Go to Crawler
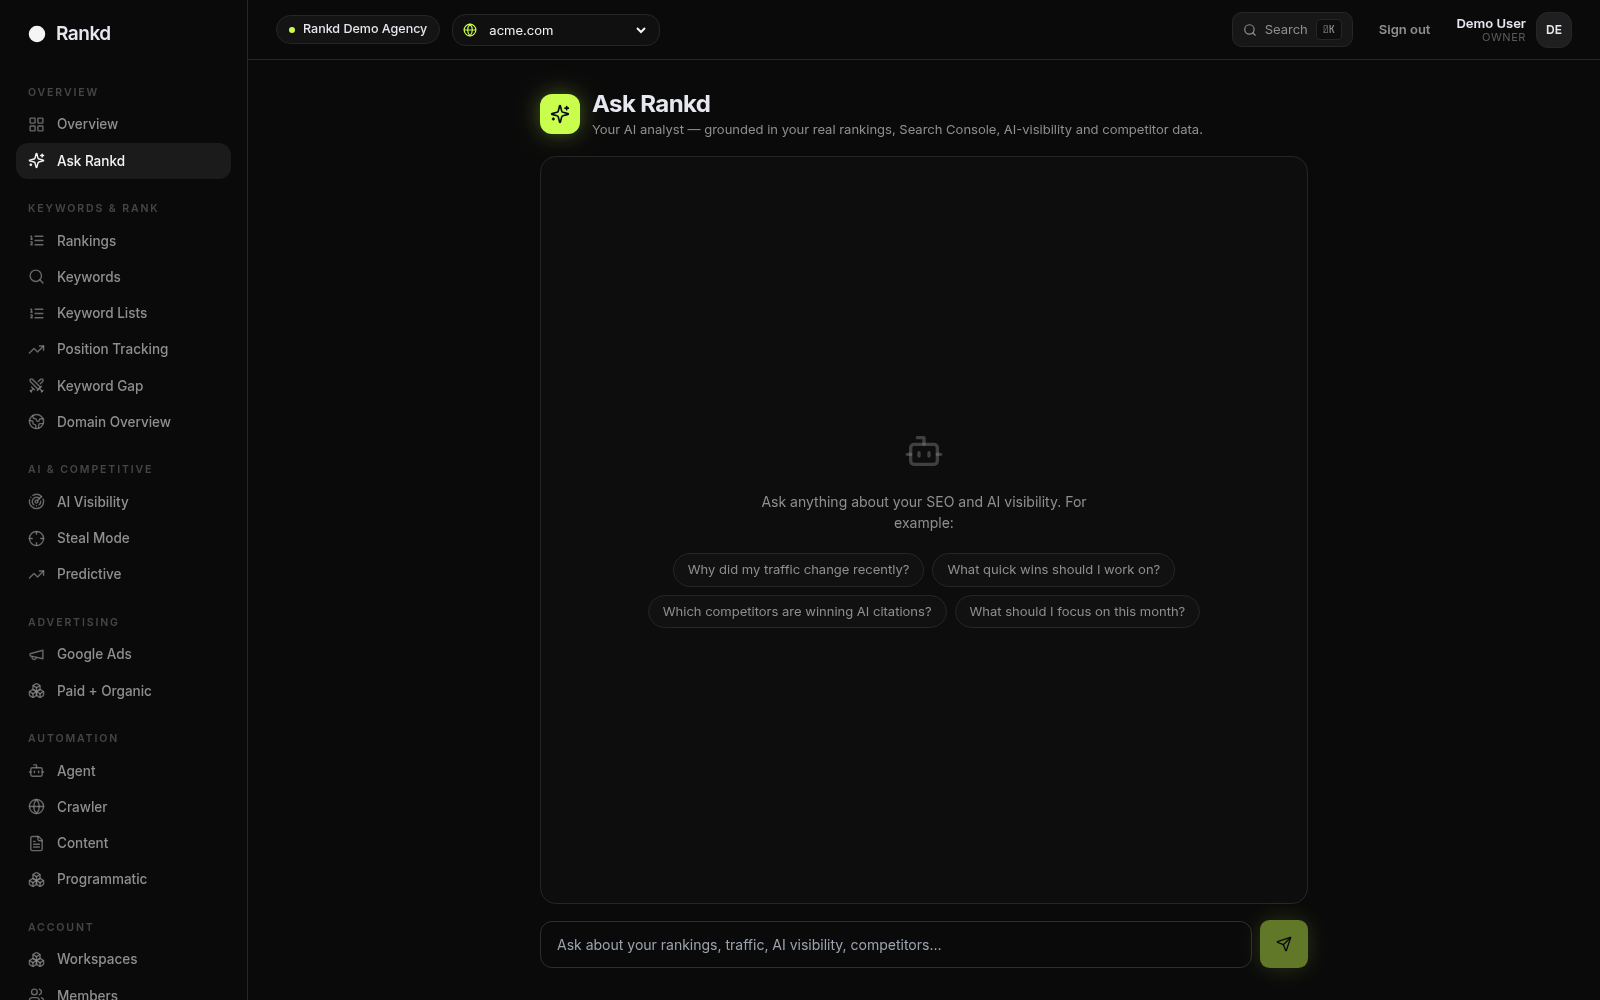The height and width of the screenshot is (1000, 1600). coord(123,807)
